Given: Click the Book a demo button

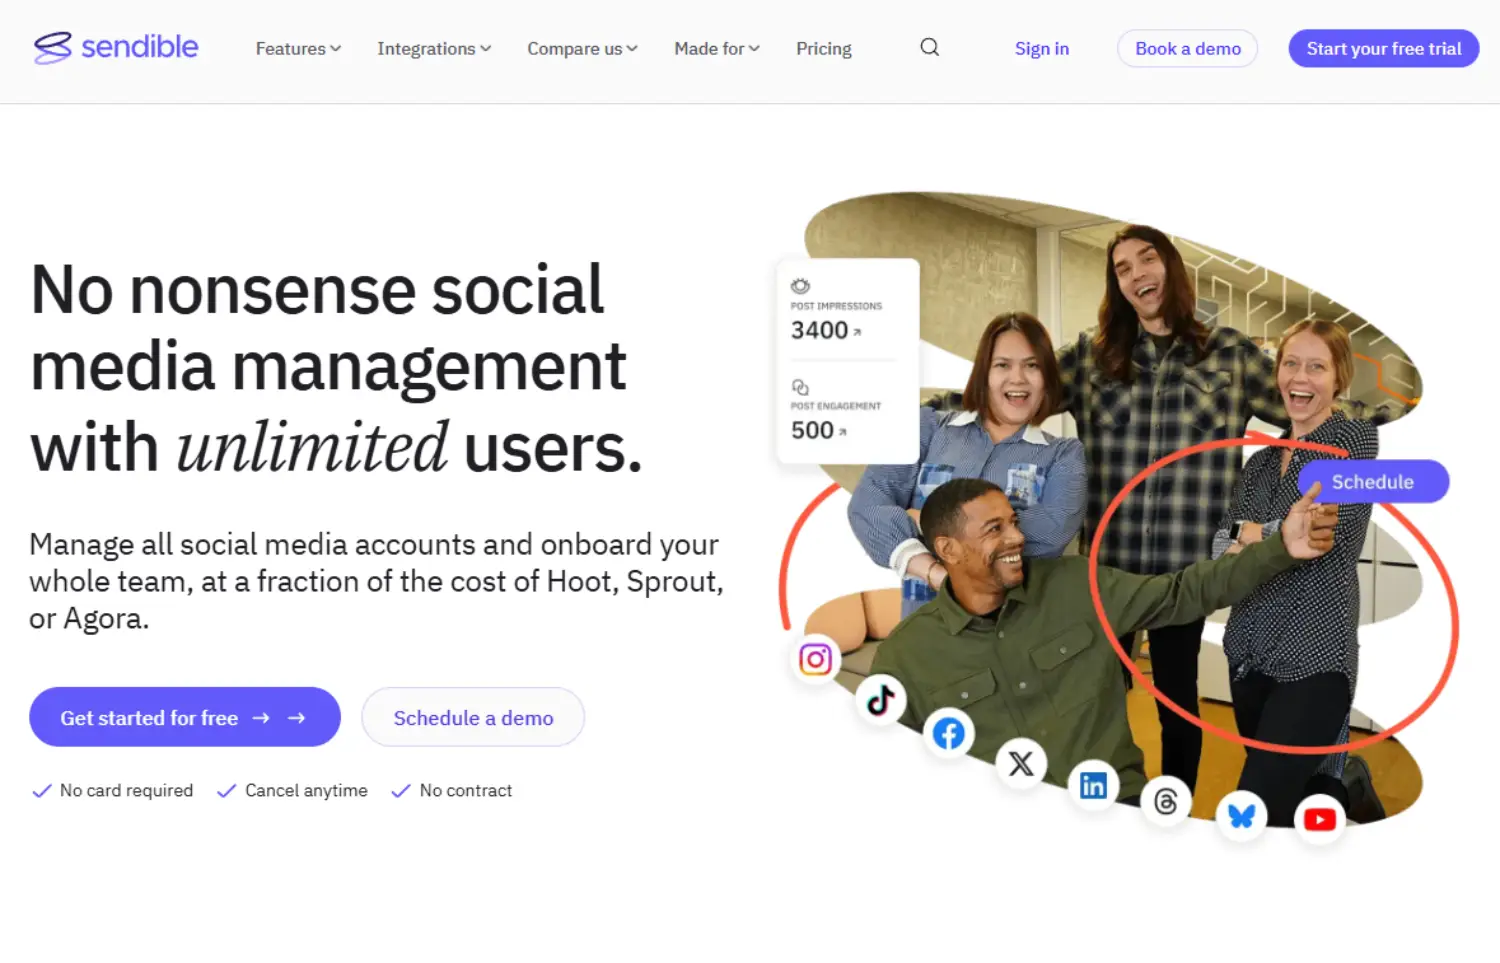Looking at the screenshot, I should click(x=1188, y=48).
